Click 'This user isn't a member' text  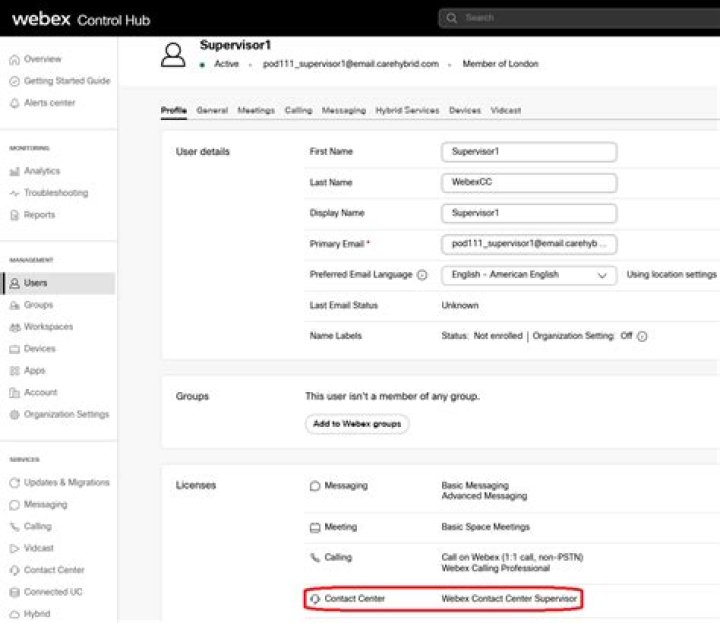pyautogui.click(x=392, y=396)
